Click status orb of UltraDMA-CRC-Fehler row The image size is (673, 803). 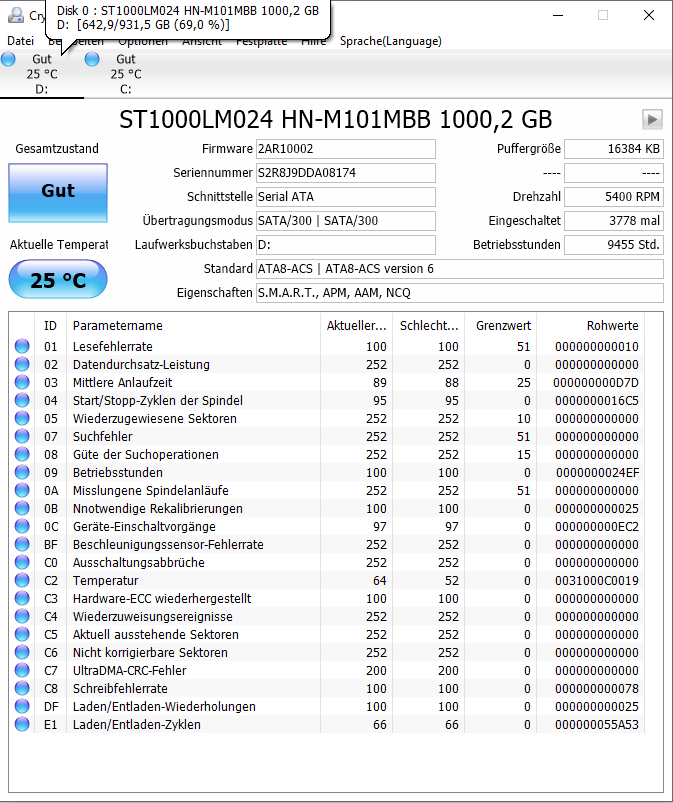point(22,670)
